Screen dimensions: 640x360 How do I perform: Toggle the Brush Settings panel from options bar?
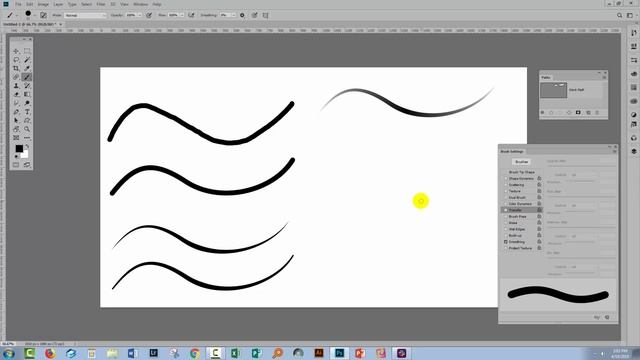43,15
